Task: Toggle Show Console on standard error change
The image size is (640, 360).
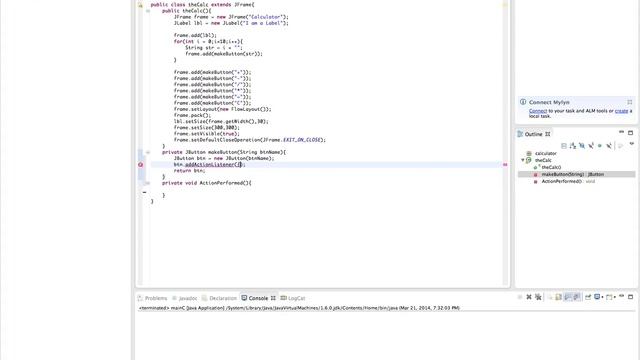Action: click(x=576, y=297)
